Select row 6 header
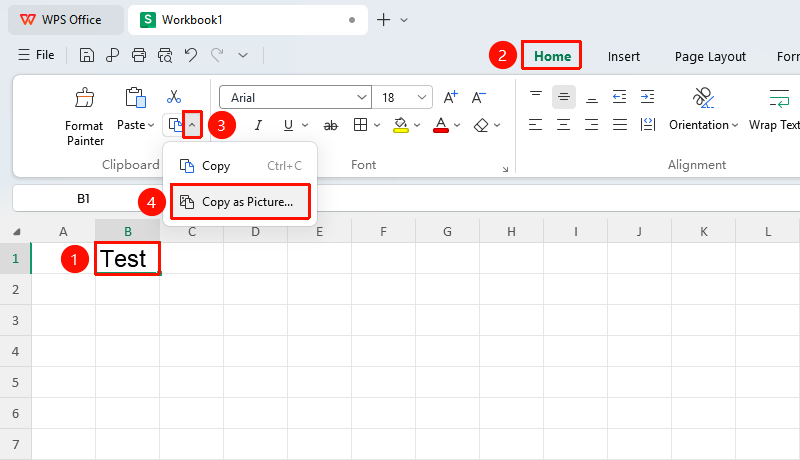Screen dimensions: 800x460 point(15,413)
